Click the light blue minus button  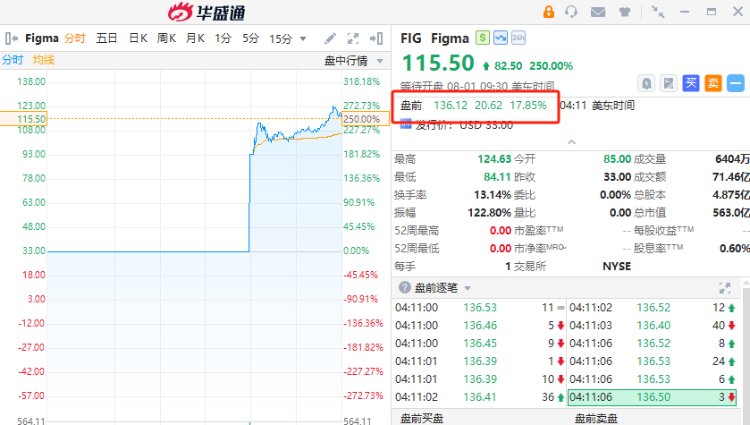click(x=736, y=84)
